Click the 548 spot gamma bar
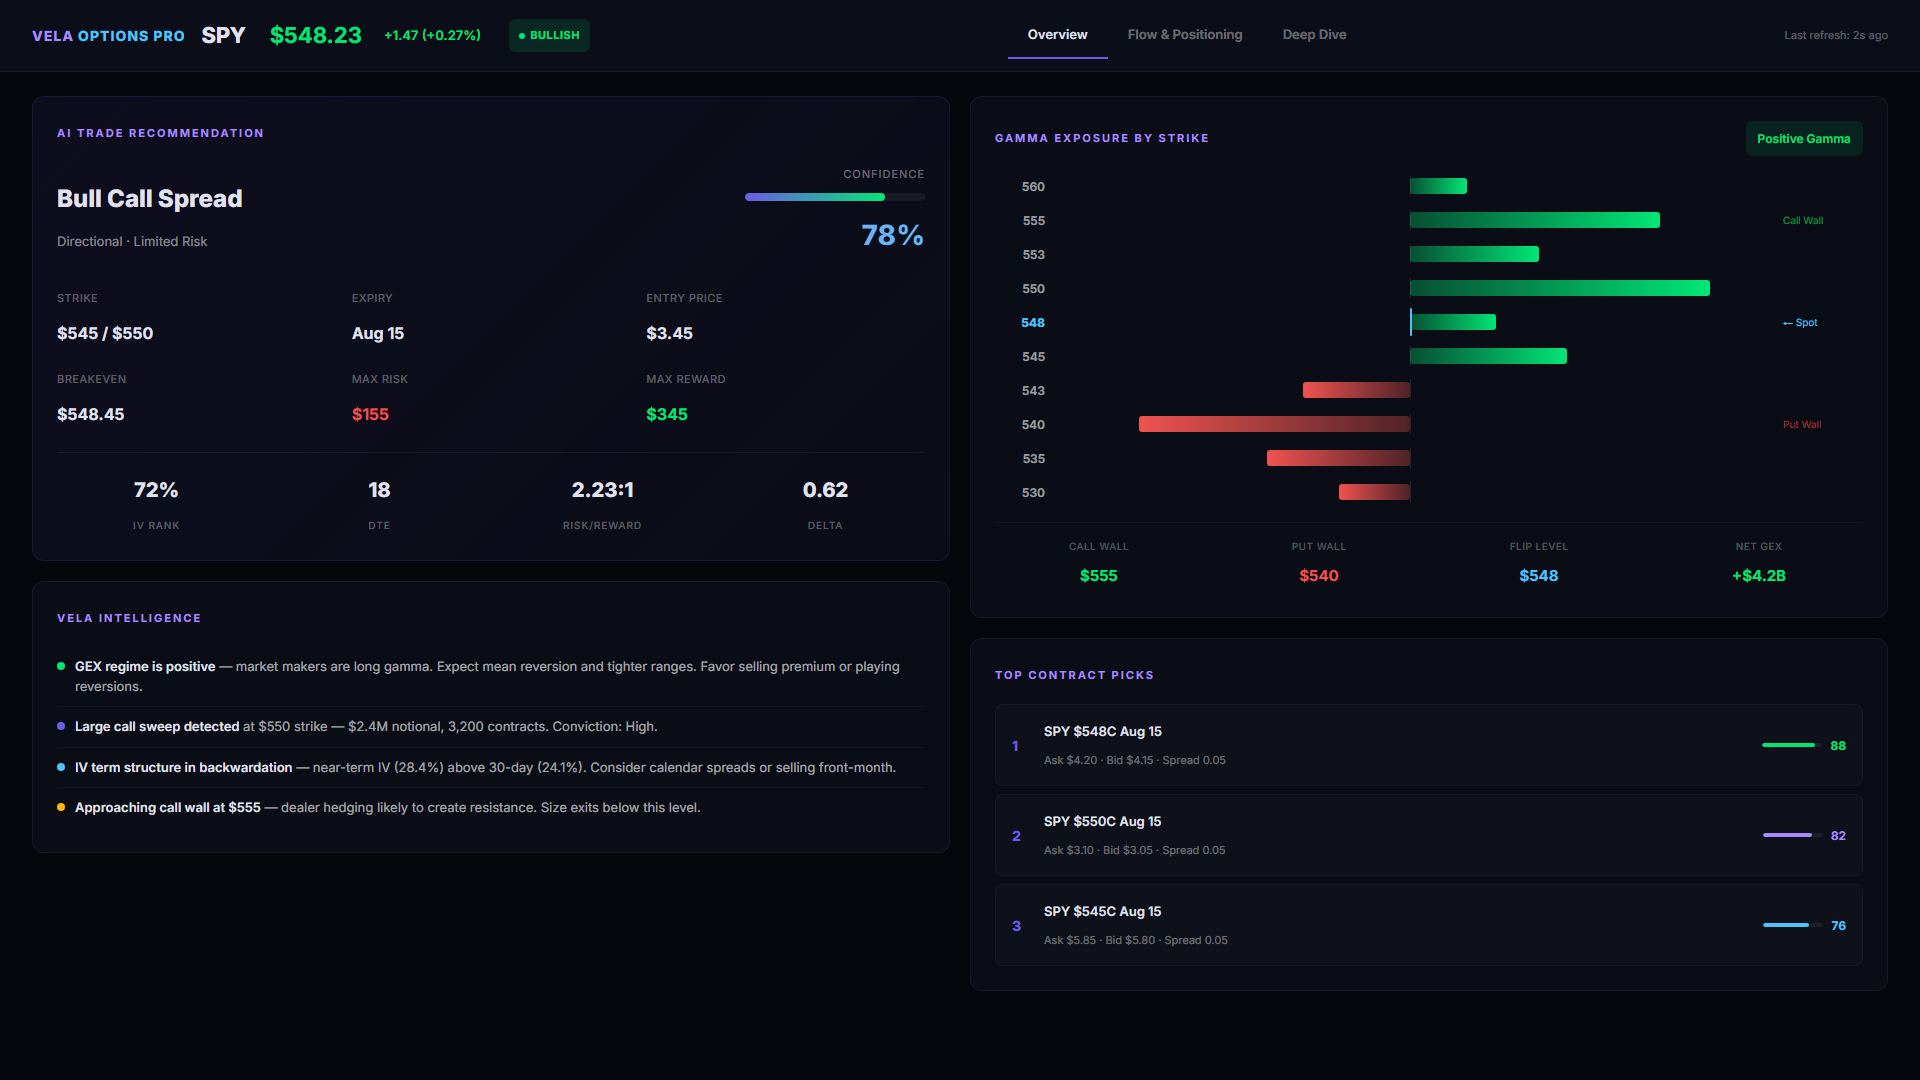 [x=1453, y=322]
